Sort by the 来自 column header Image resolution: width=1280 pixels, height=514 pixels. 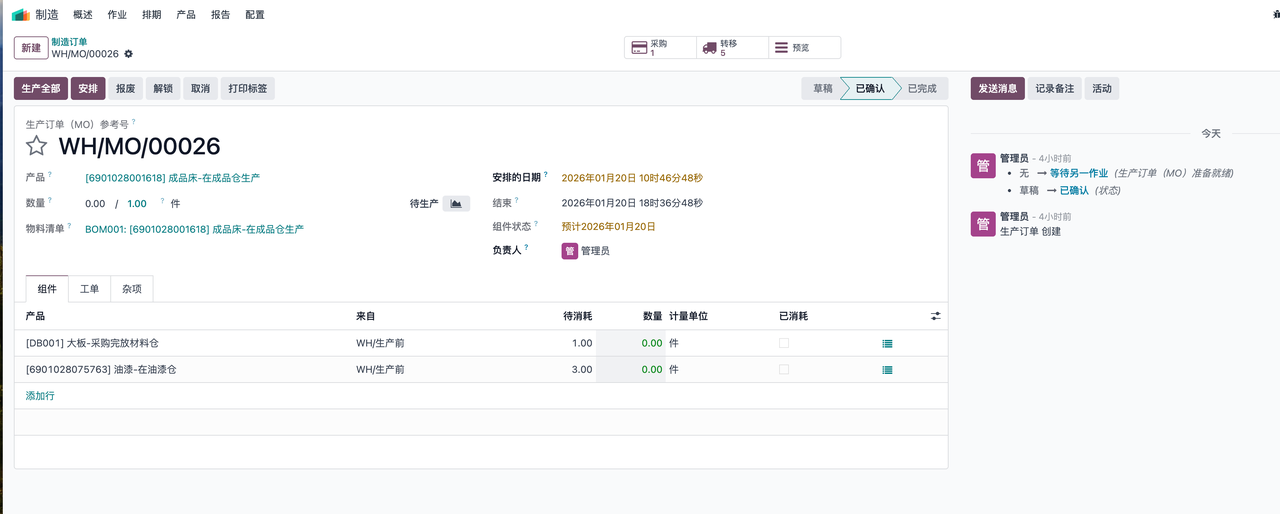click(366, 316)
